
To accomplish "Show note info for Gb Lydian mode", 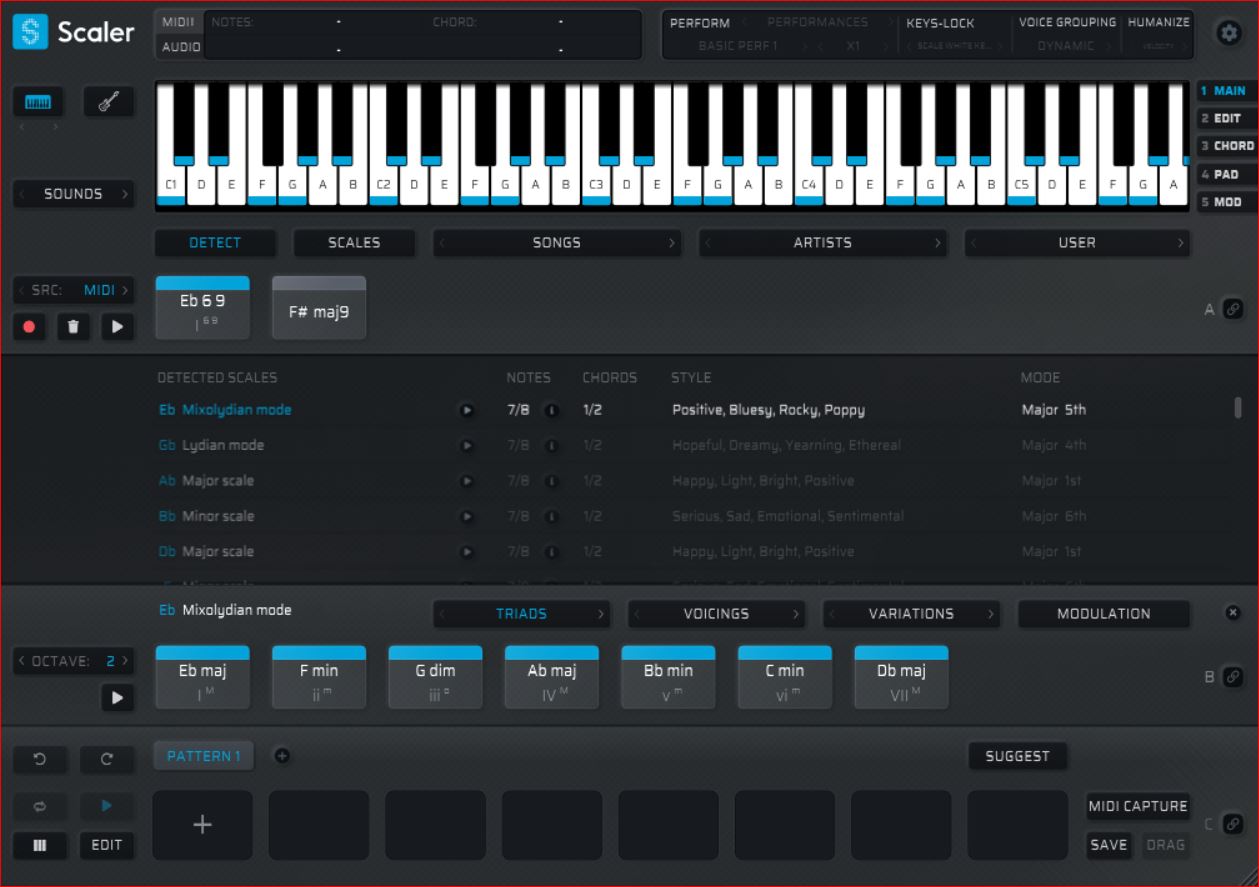I will tap(550, 445).
